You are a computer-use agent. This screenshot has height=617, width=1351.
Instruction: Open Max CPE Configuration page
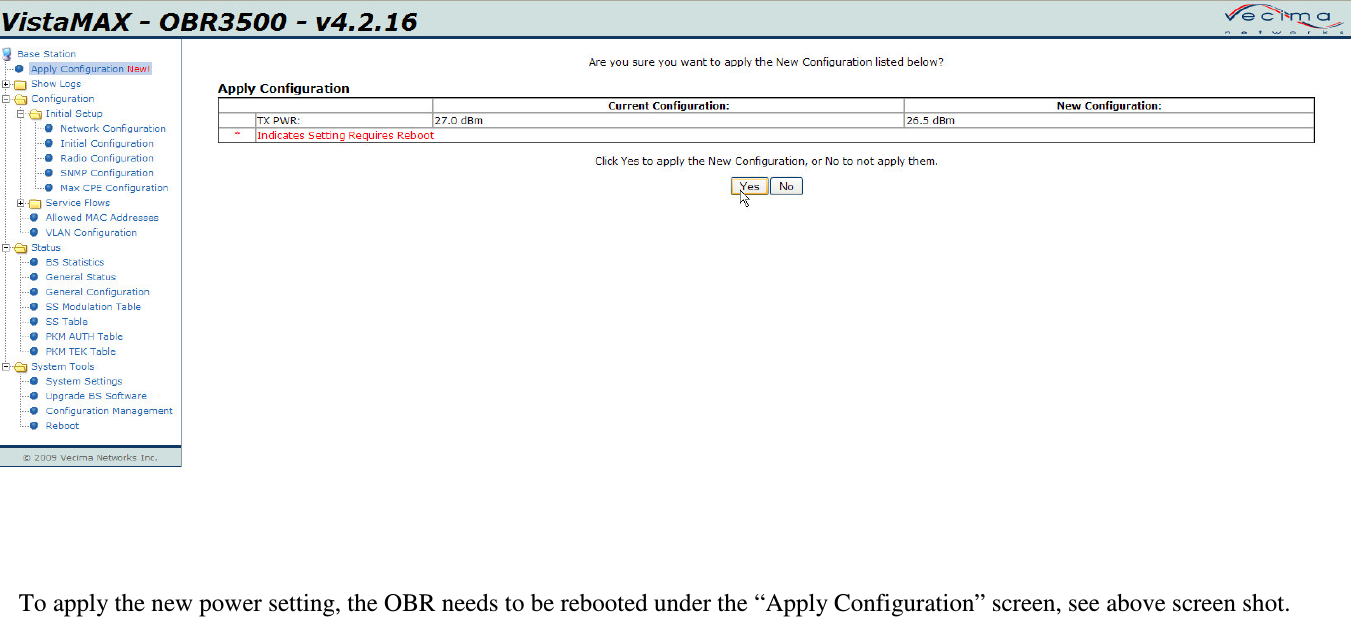point(114,188)
